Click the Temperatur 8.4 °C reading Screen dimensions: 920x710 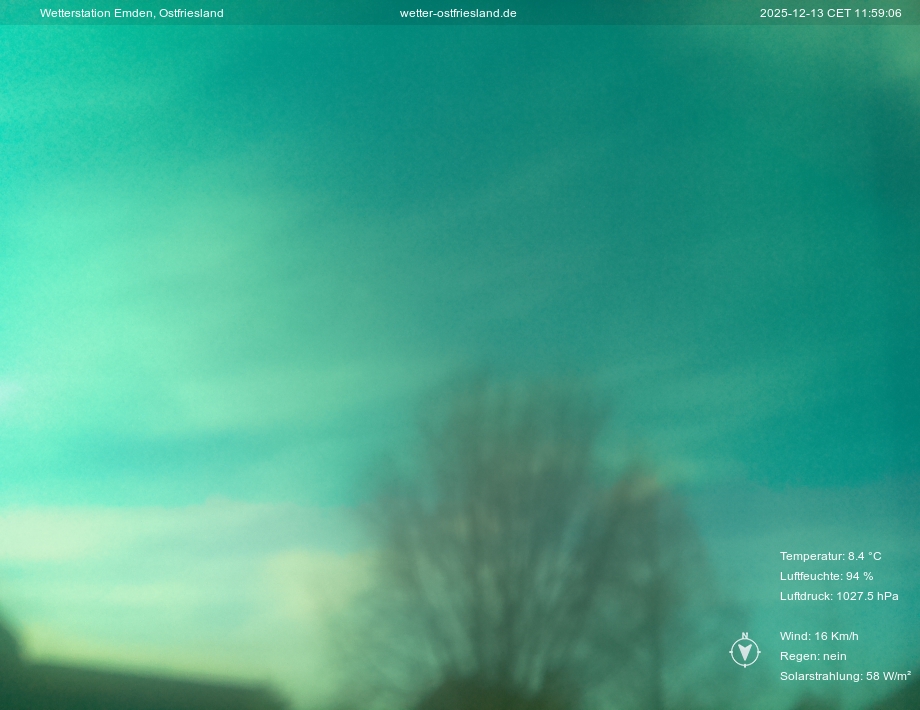830,556
